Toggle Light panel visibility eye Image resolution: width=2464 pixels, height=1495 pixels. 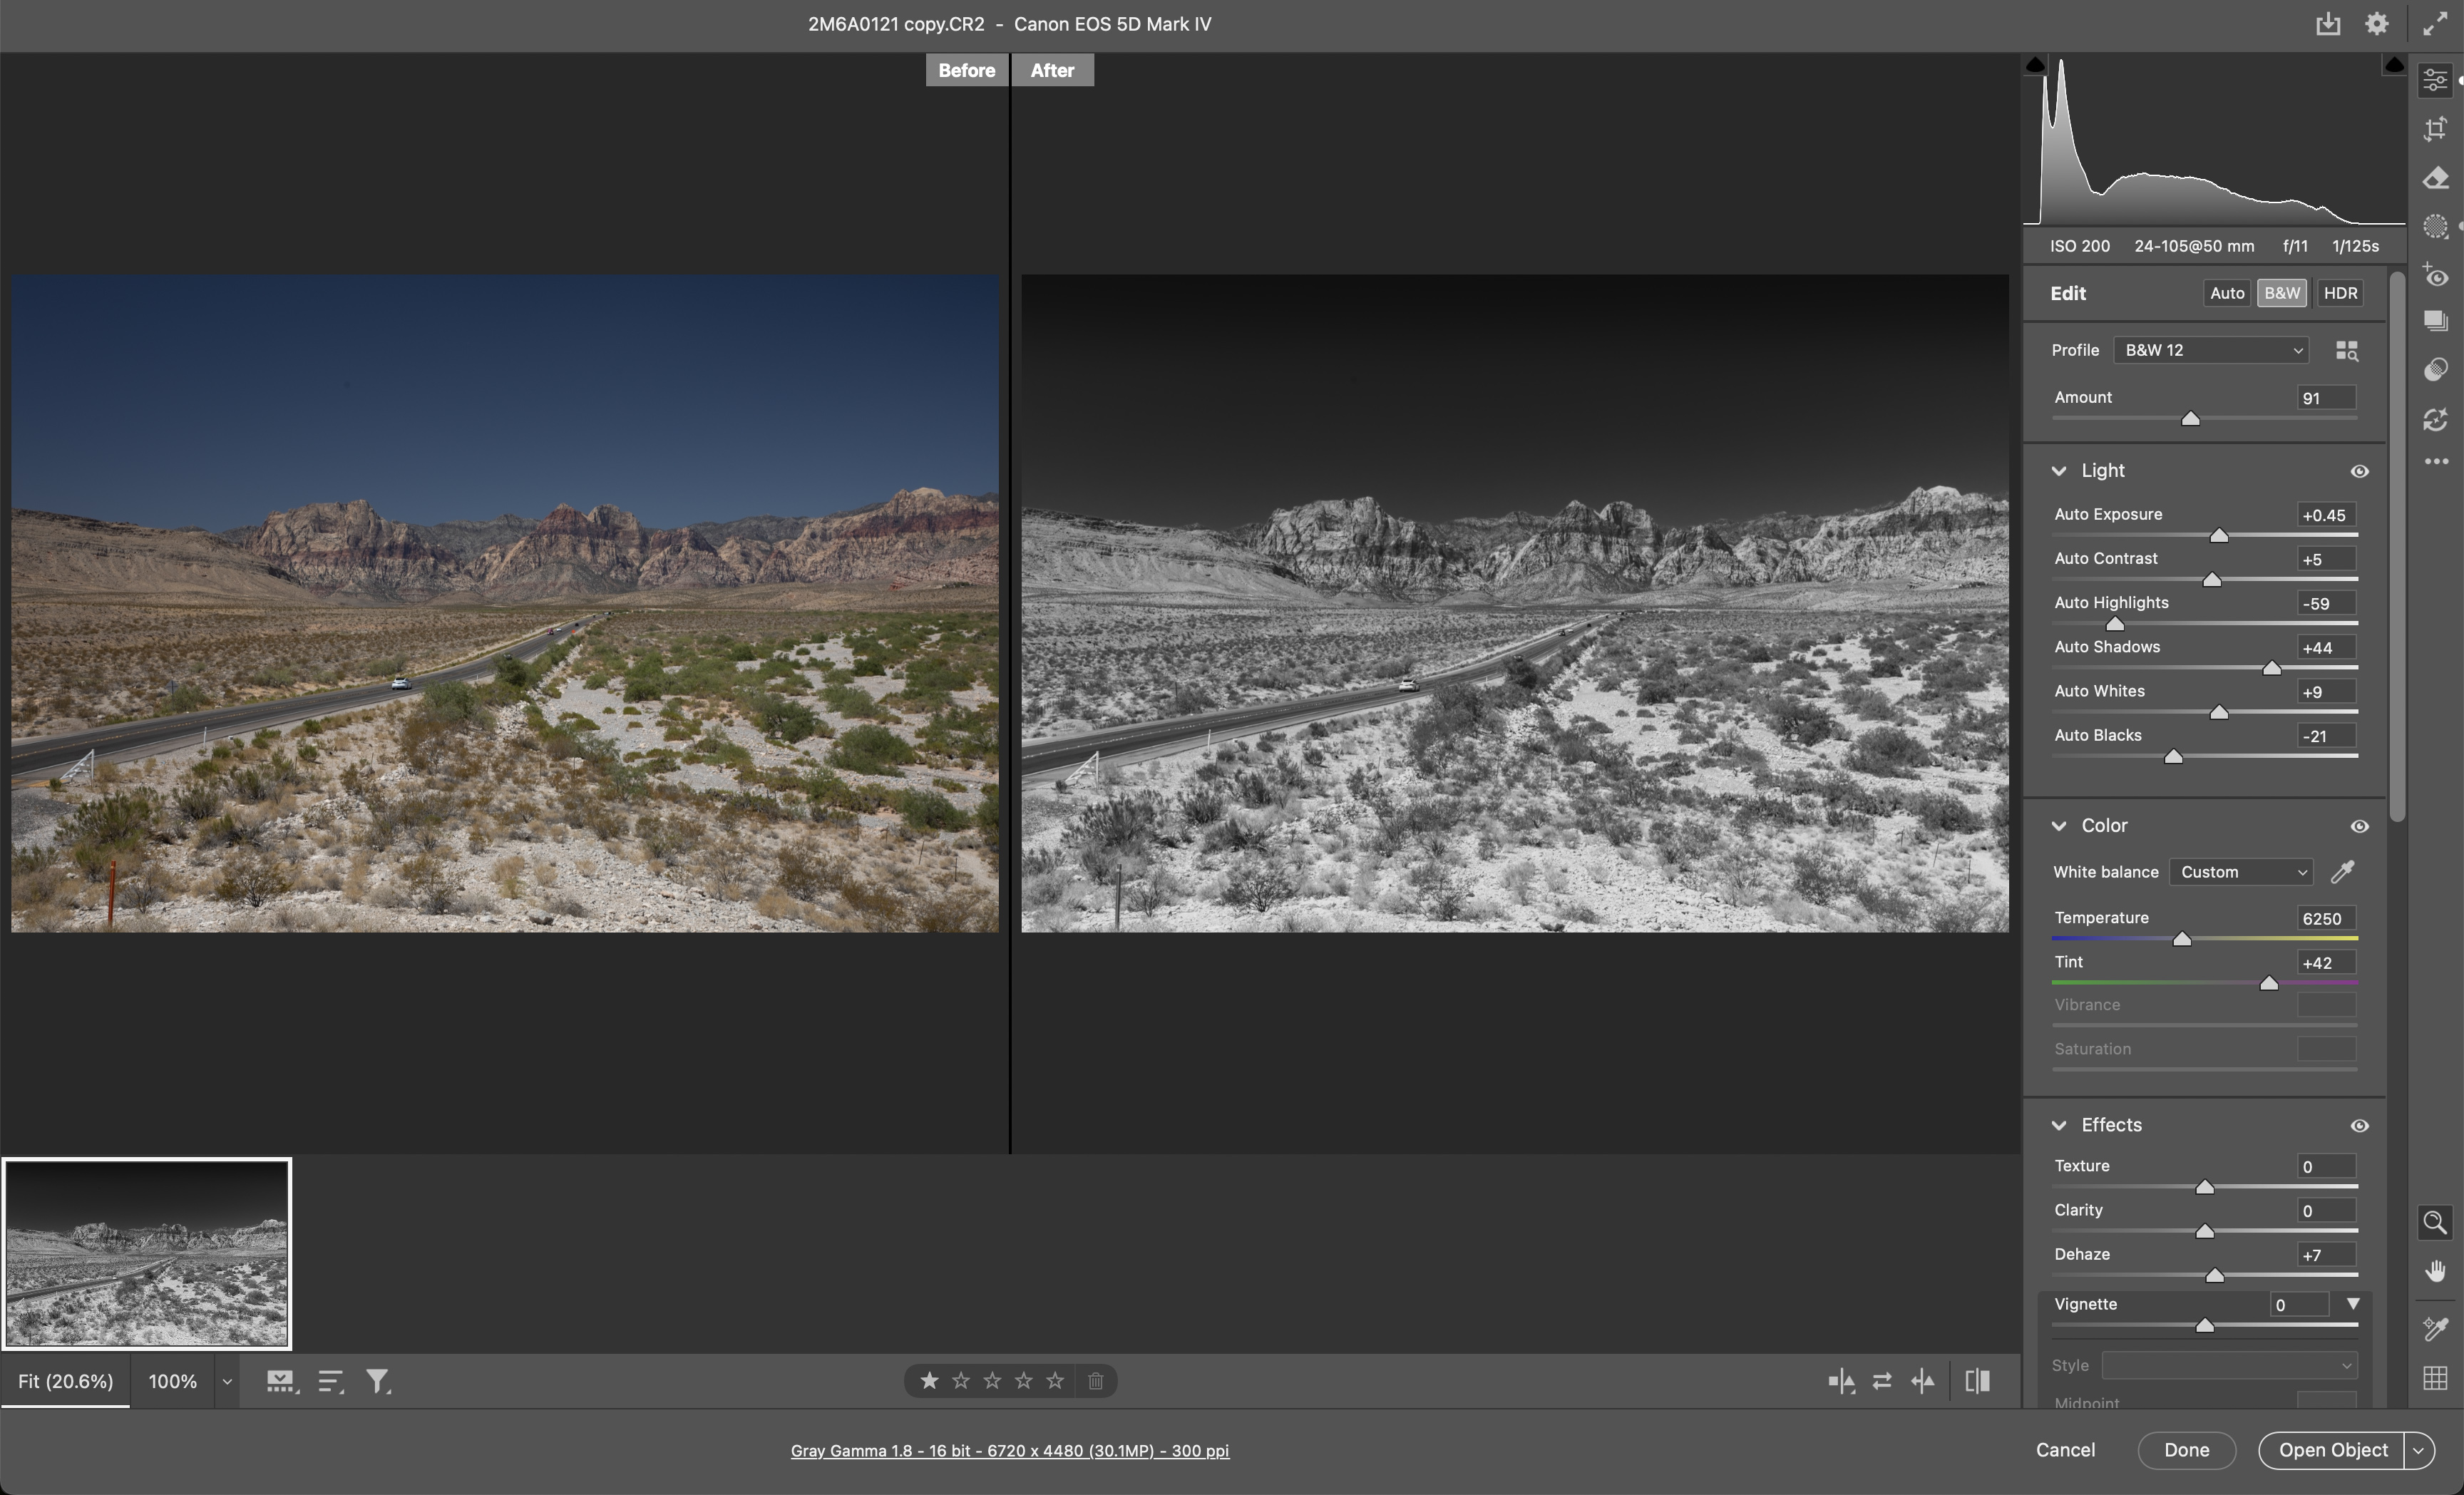2359,471
